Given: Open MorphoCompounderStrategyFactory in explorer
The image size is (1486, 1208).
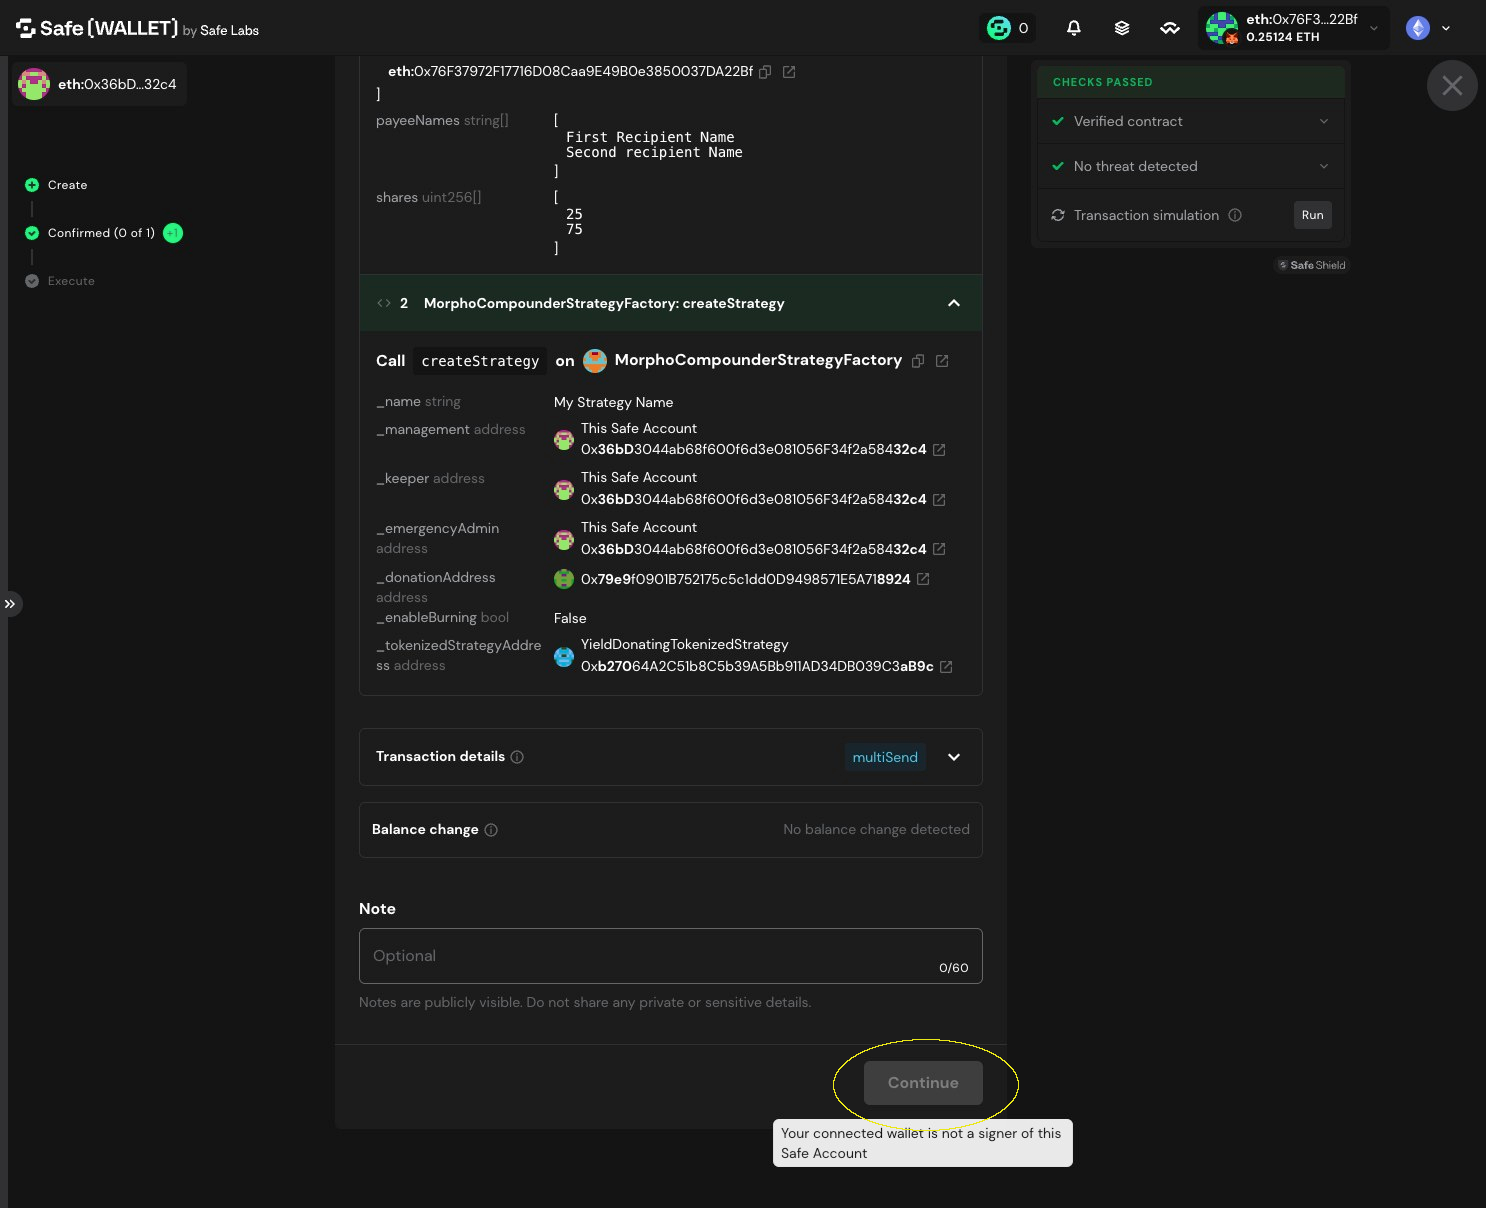Looking at the screenshot, I should click(x=942, y=361).
